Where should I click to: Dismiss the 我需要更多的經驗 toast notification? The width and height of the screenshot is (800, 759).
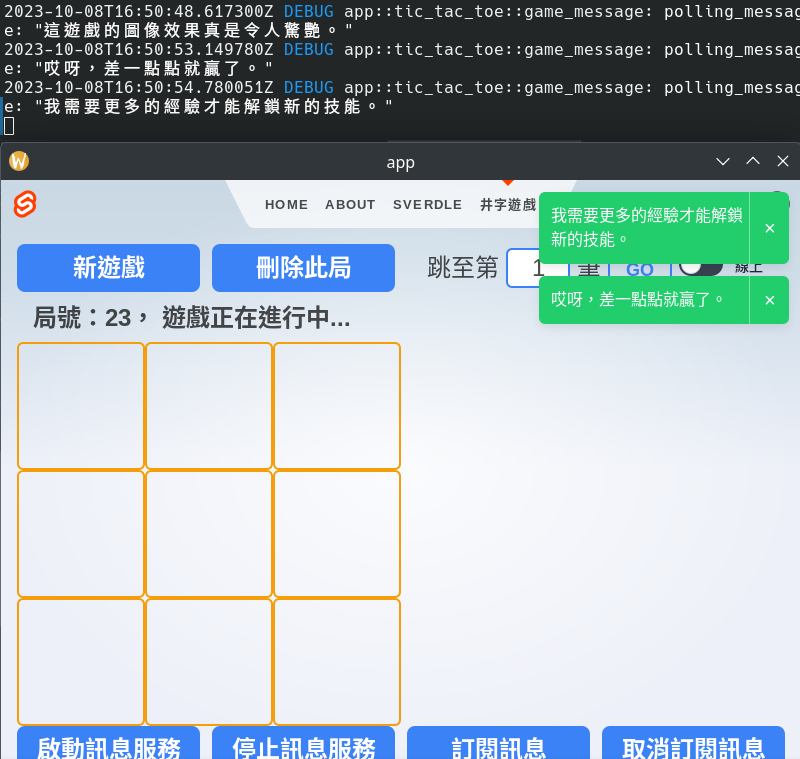click(x=769, y=228)
